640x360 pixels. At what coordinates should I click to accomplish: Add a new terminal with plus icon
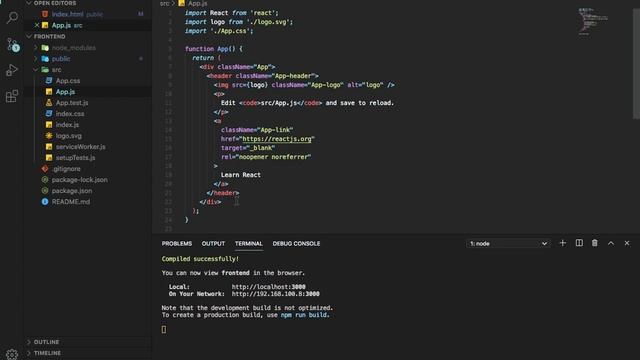tap(562, 243)
